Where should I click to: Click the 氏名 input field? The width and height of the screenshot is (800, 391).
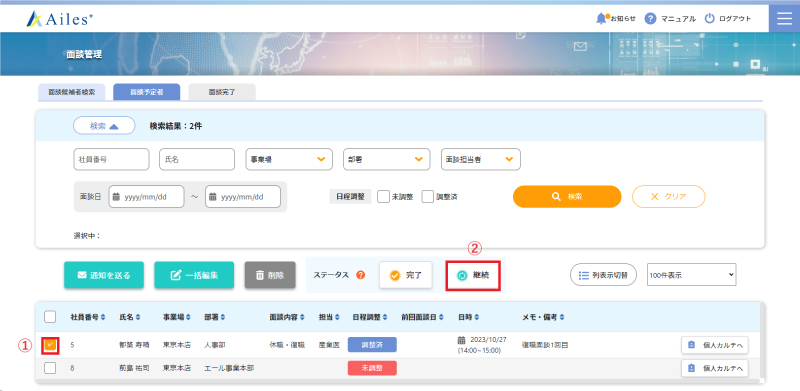coord(197,159)
